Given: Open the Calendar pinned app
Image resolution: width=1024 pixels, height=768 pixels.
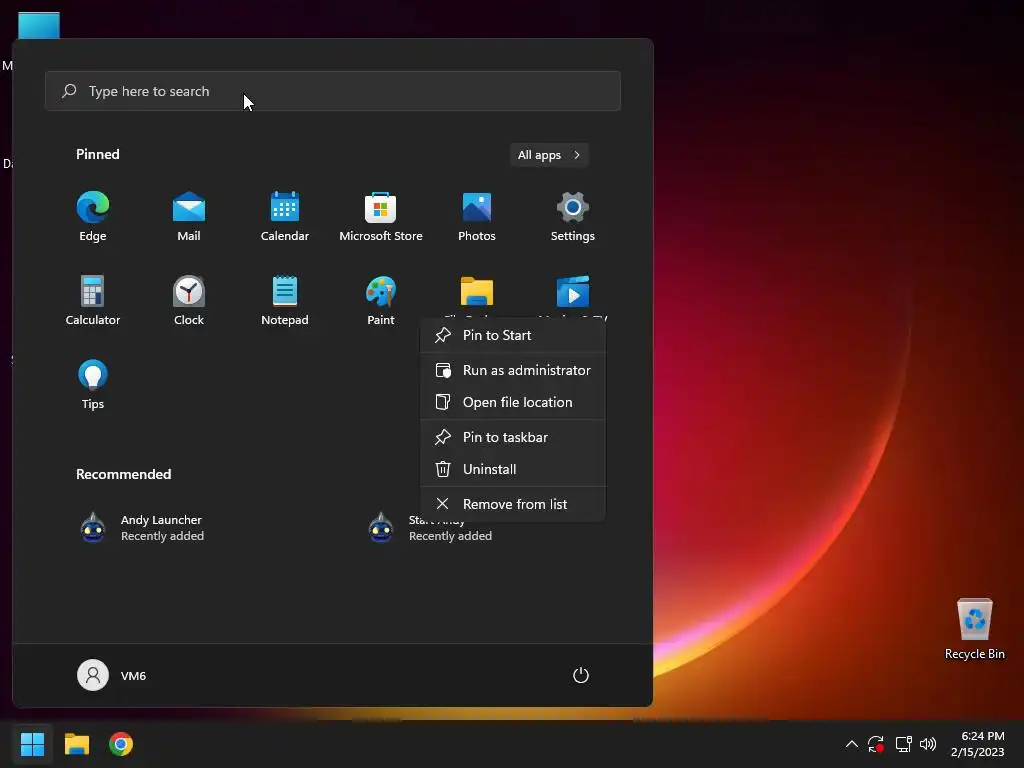Looking at the screenshot, I should 285,217.
